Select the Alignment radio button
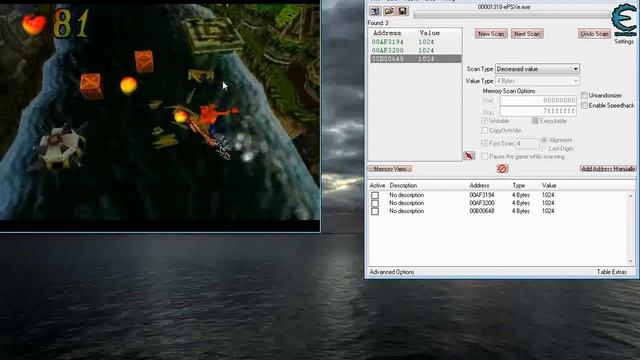The height and width of the screenshot is (360, 640). [544, 140]
